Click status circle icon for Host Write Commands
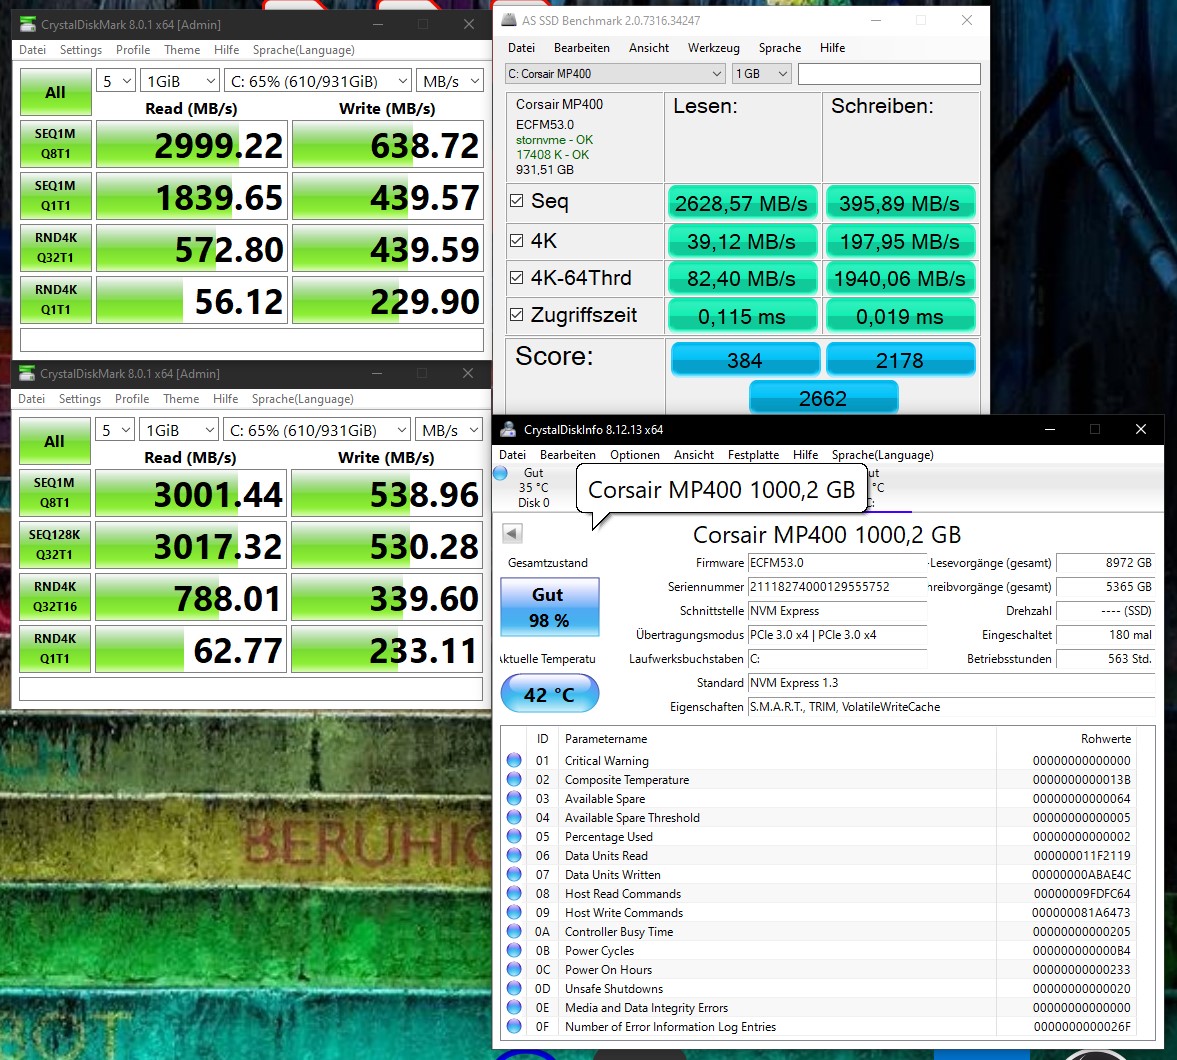 coord(514,912)
